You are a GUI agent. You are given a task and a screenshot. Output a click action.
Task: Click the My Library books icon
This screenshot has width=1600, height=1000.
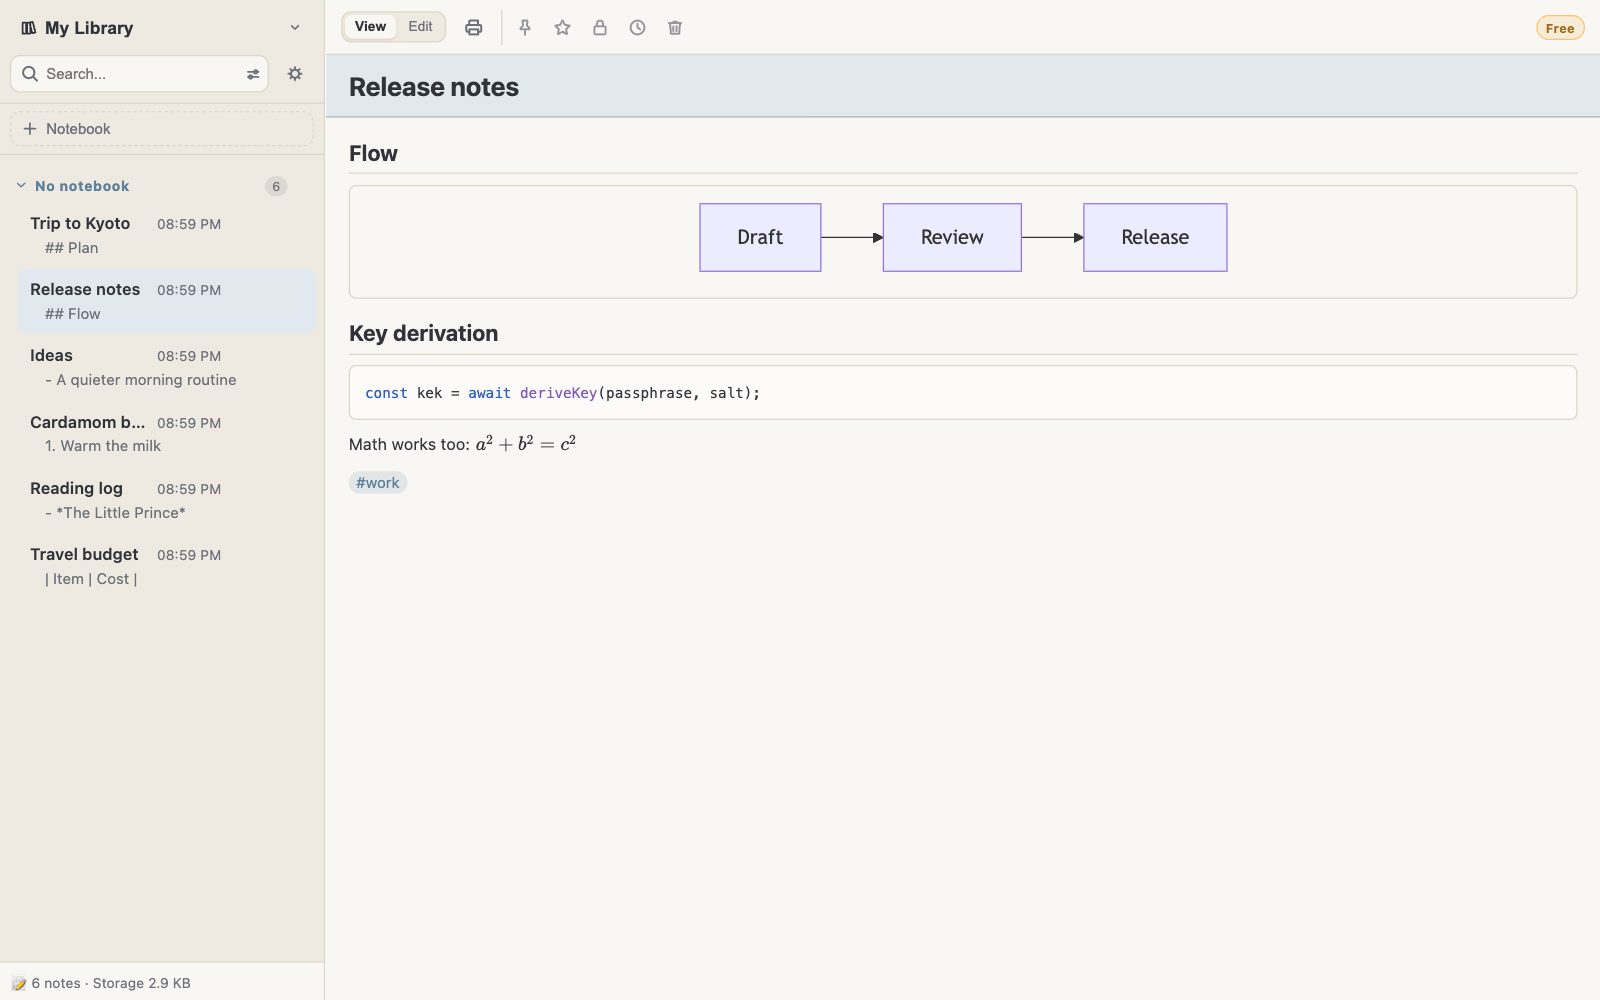coord(29,28)
